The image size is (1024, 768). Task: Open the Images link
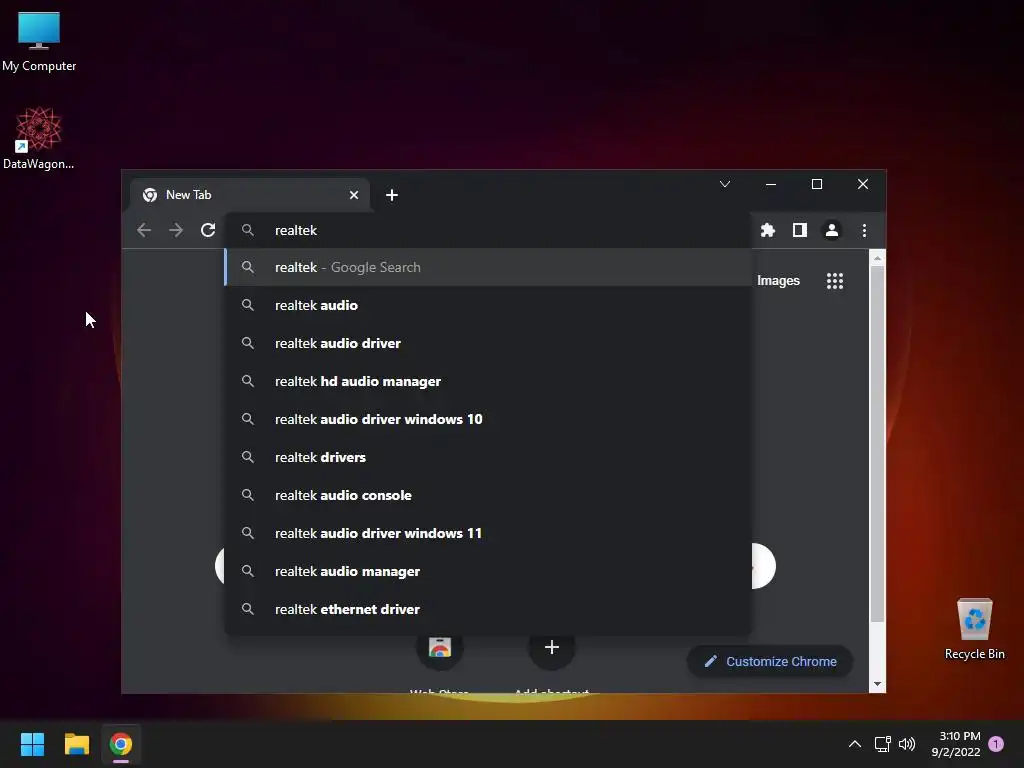click(x=778, y=280)
